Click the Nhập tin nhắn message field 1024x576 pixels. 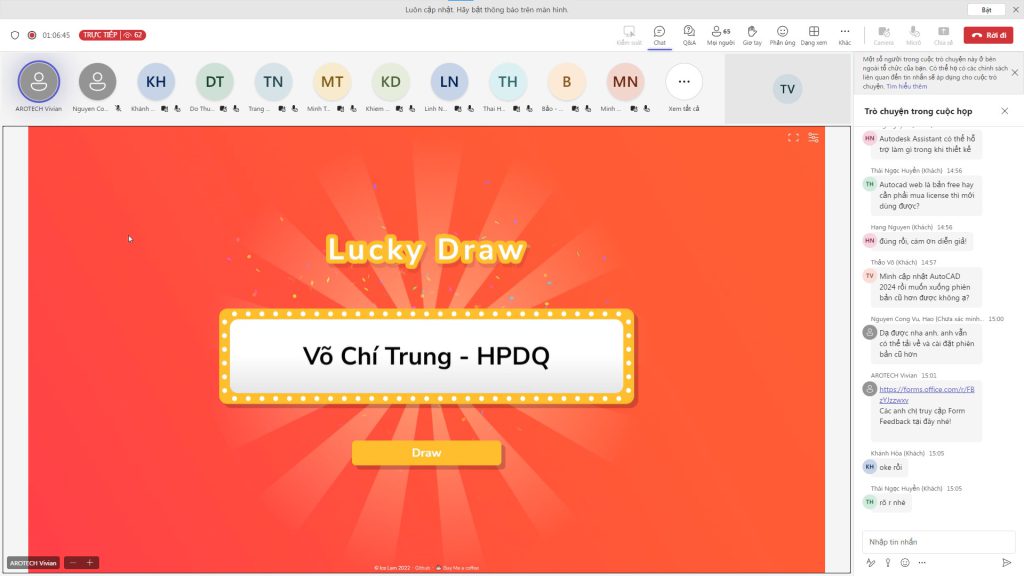click(938, 541)
